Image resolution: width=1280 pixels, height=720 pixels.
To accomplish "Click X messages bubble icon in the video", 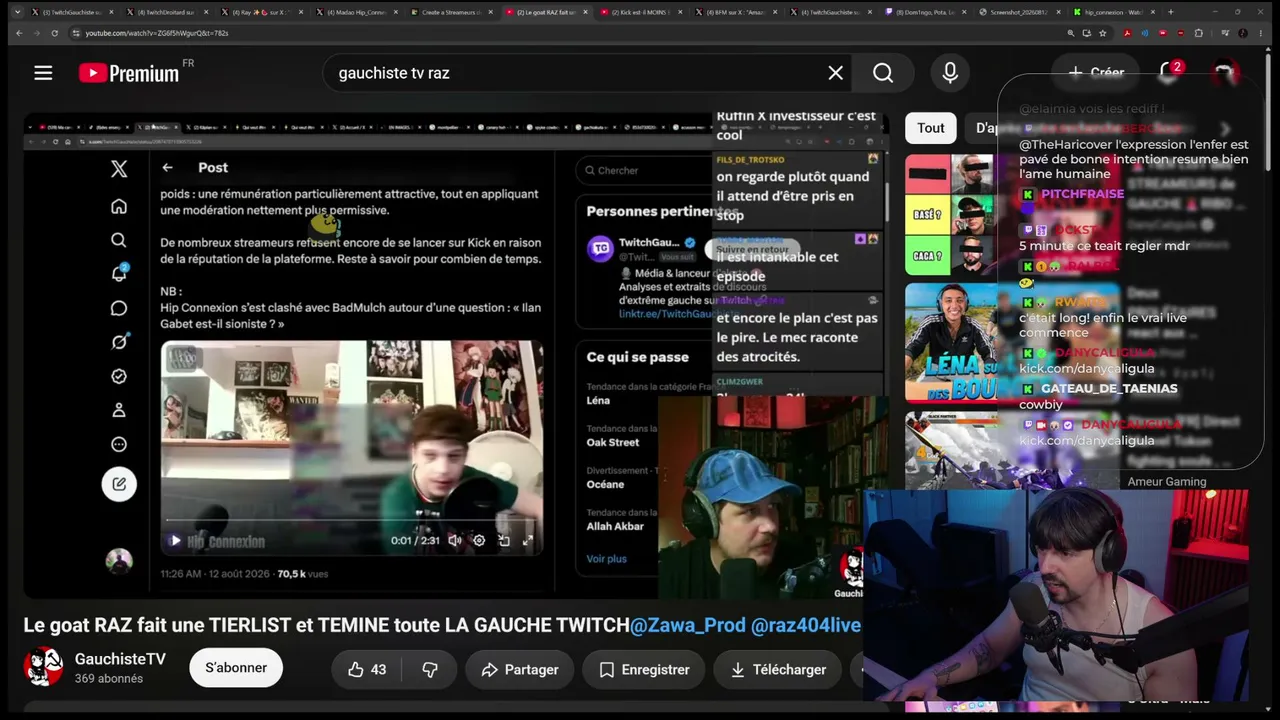I will click(119, 308).
